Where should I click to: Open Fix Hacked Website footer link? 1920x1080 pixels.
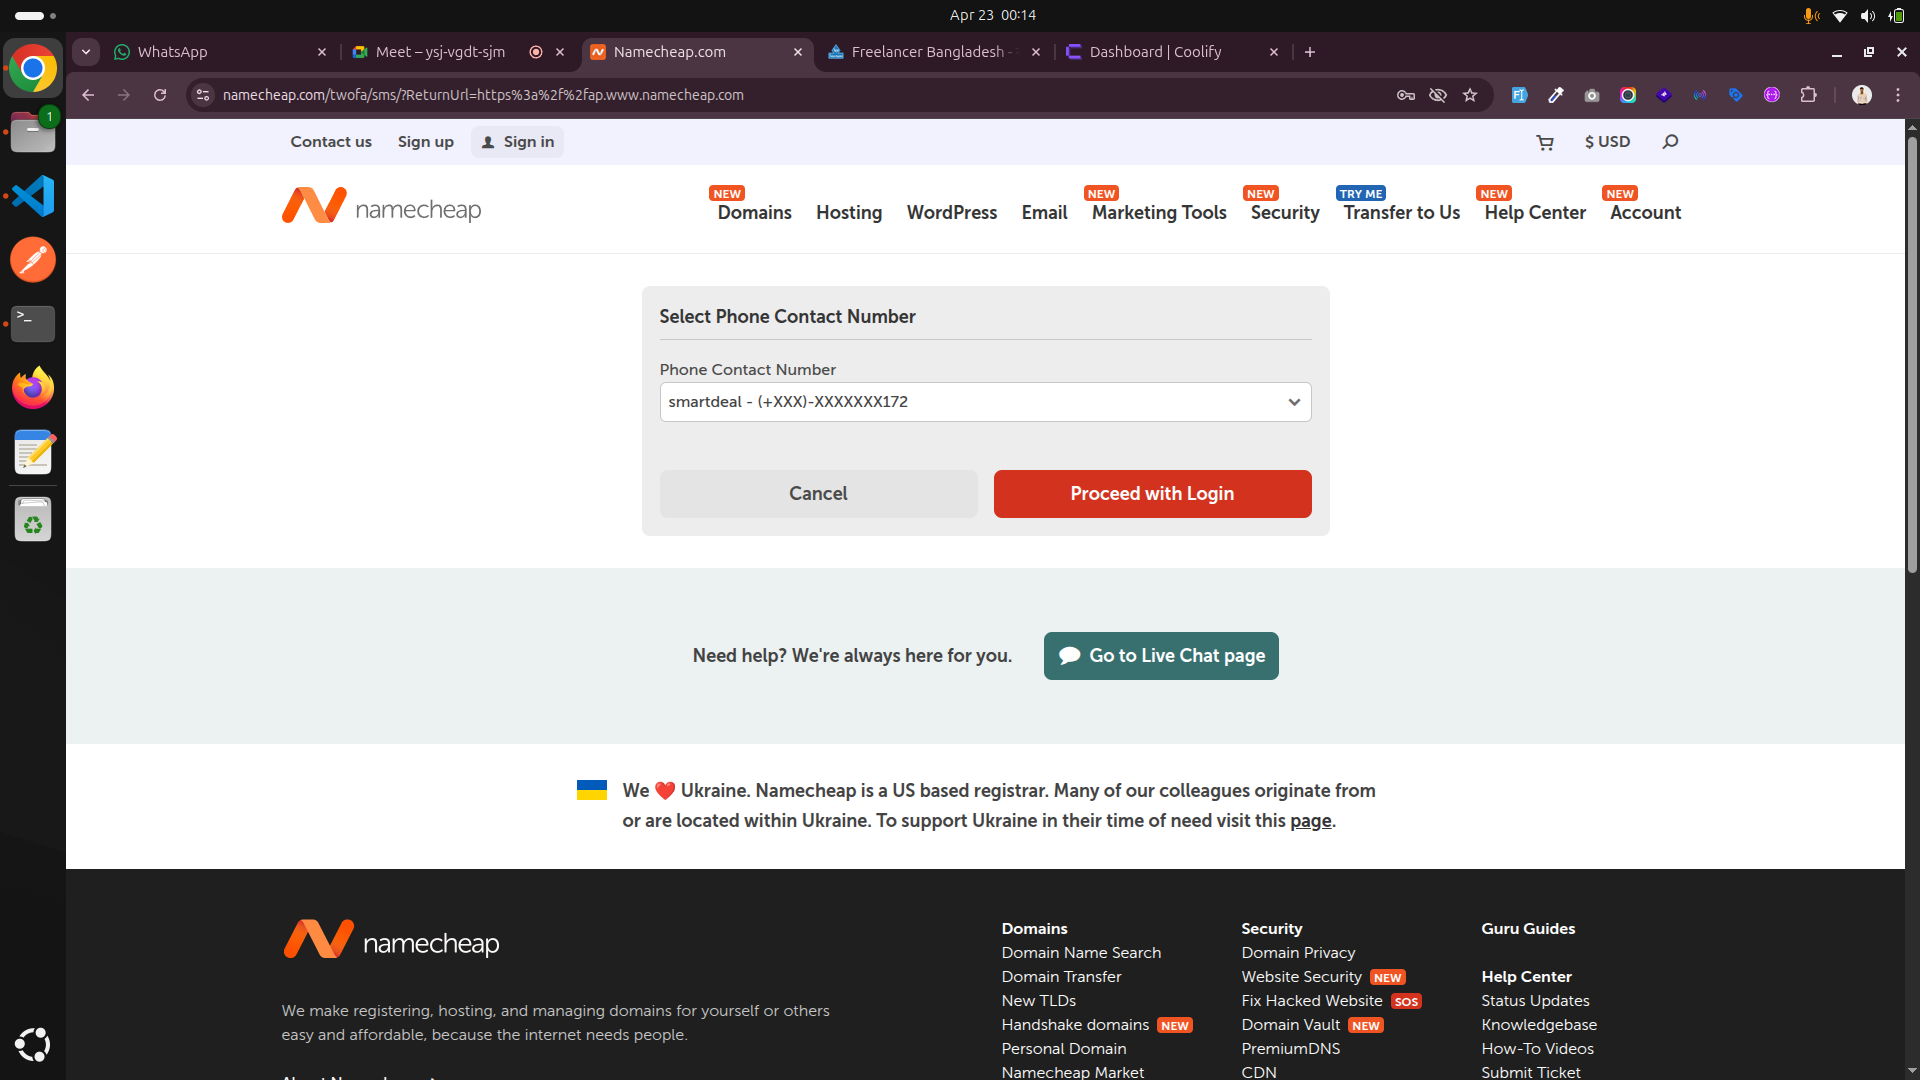(1312, 1001)
